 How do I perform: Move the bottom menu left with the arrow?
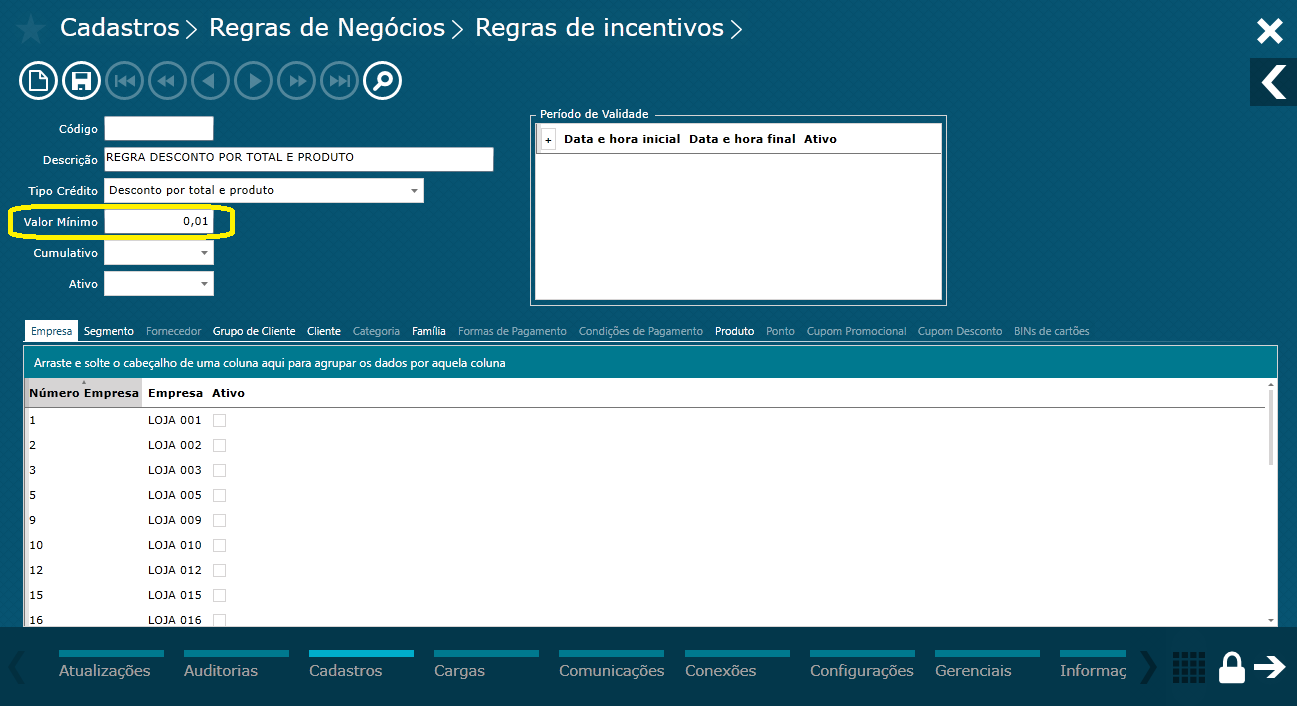coord(16,667)
